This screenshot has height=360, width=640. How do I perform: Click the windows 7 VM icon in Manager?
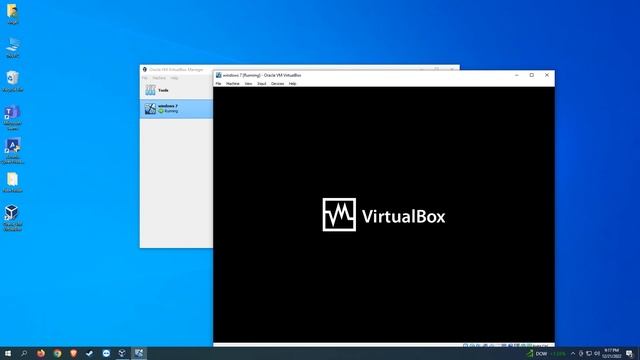point(150,109)
